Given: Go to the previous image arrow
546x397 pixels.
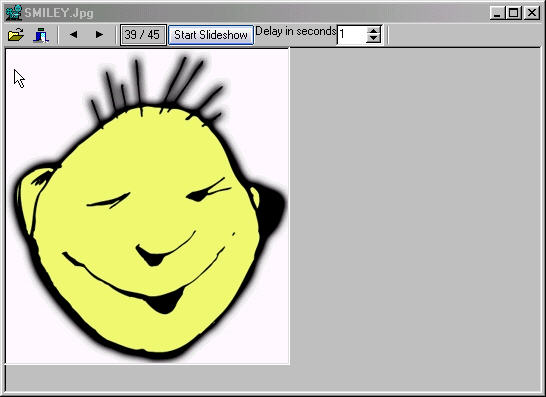Looking at the screenshot, I should (x=73, y=34).
